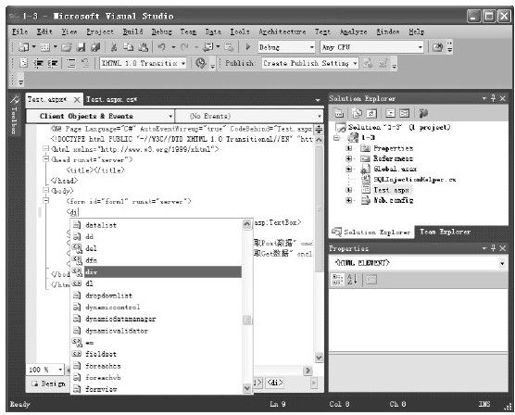This screenshot has width=515, height=415.
Task: Switch to the Design view tab
Action: tap(49, 384)
